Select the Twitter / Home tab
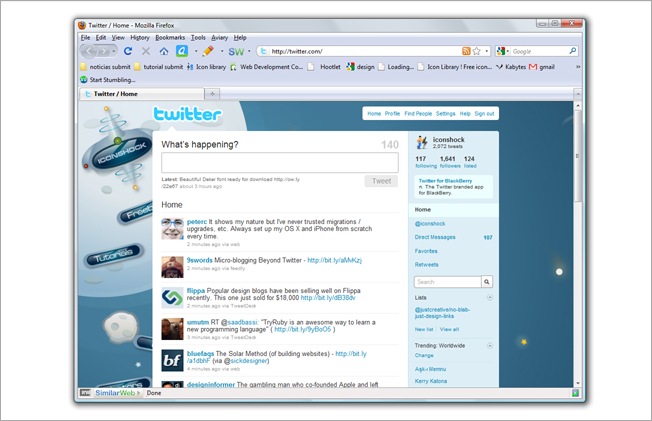Viewport: 652px width, 421px height. [x=142, y=94]
